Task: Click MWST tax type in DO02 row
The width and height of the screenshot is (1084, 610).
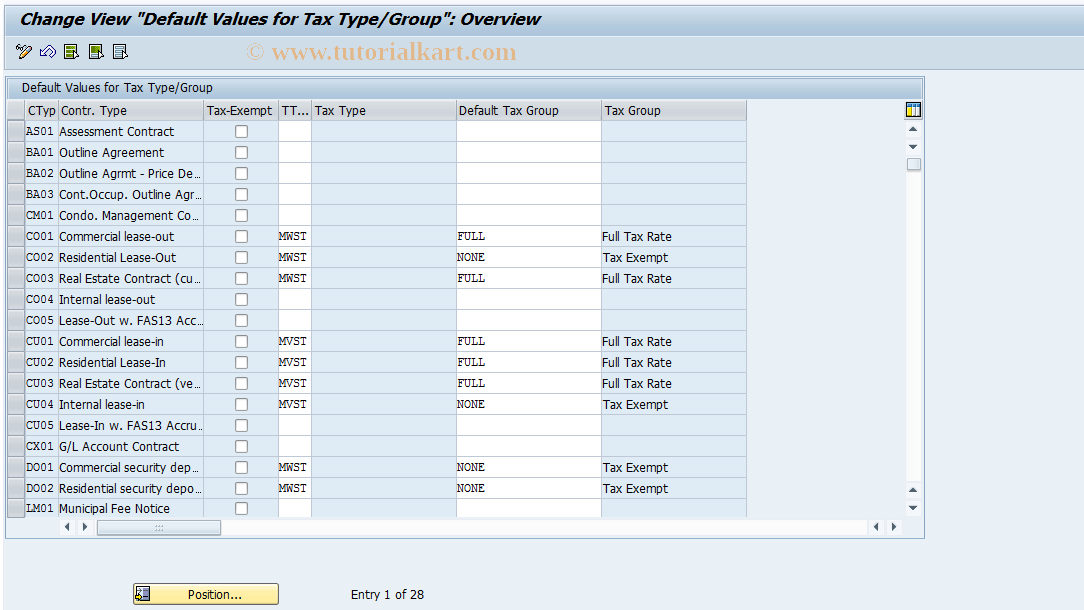Action: [293, 488]
